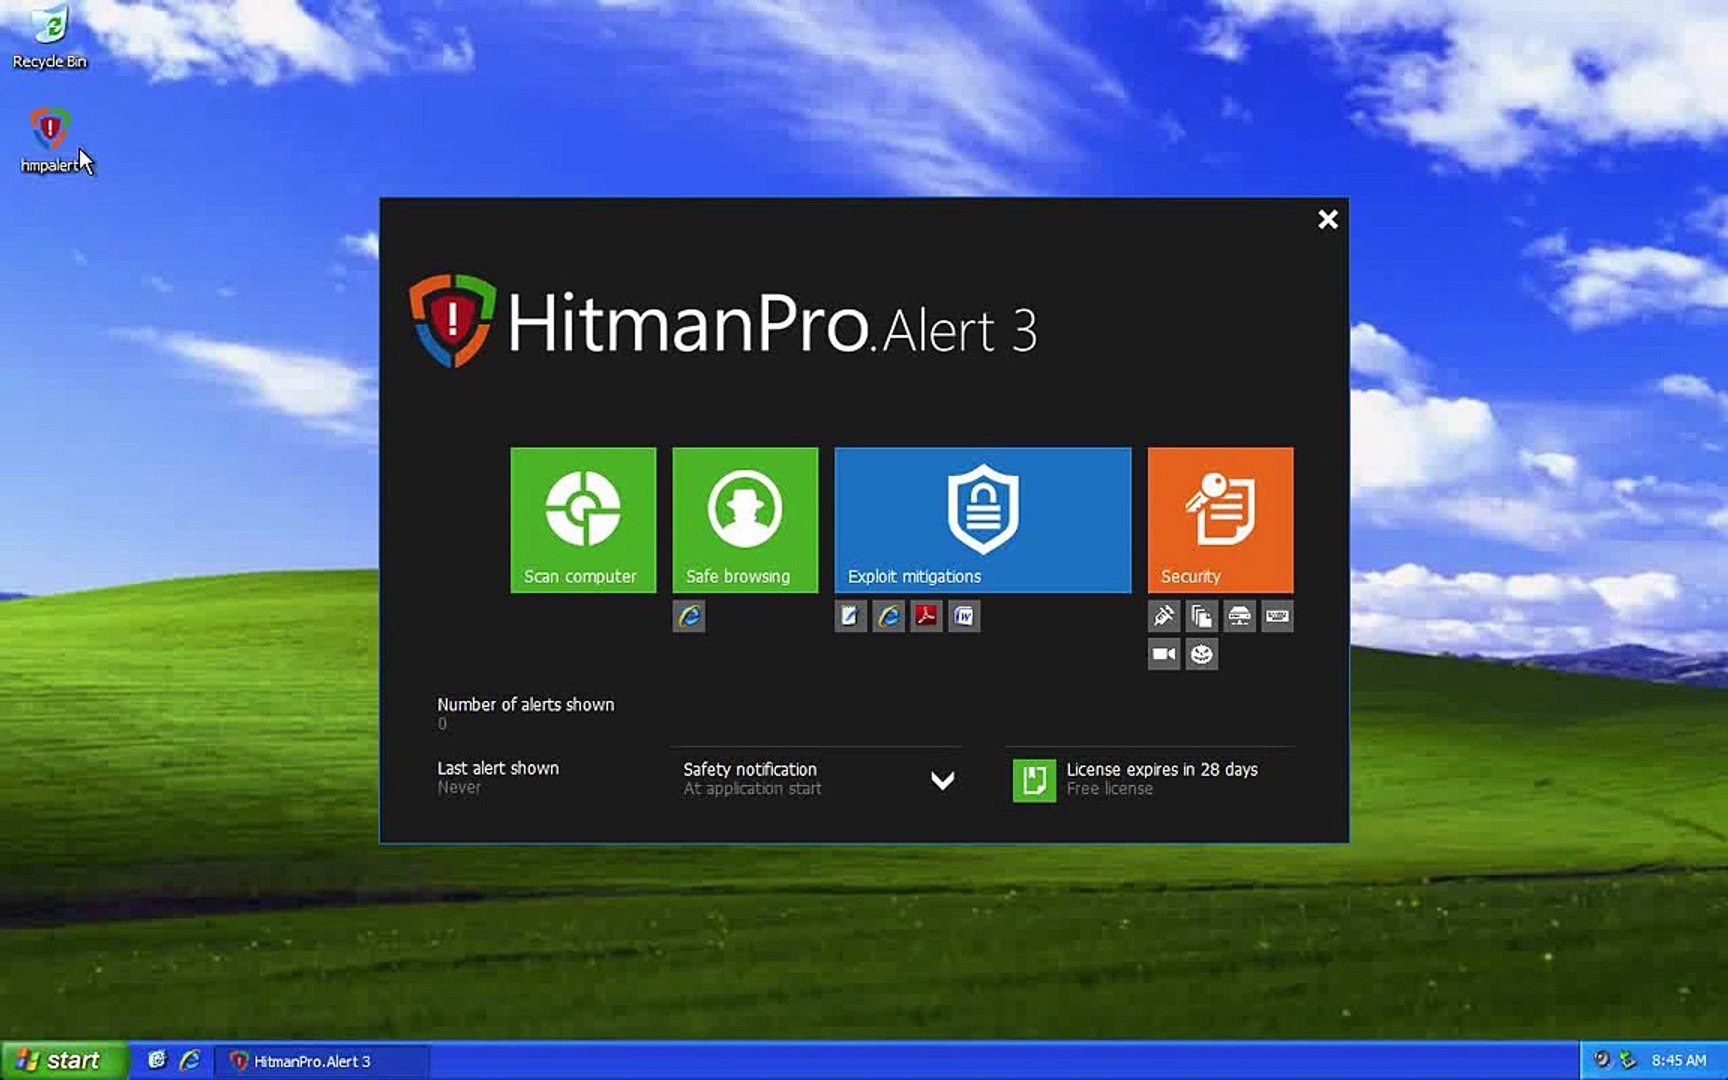The image size is (1728, 1080).
Task: Open the Exploit mitigations tile
Action: (983, 520)
